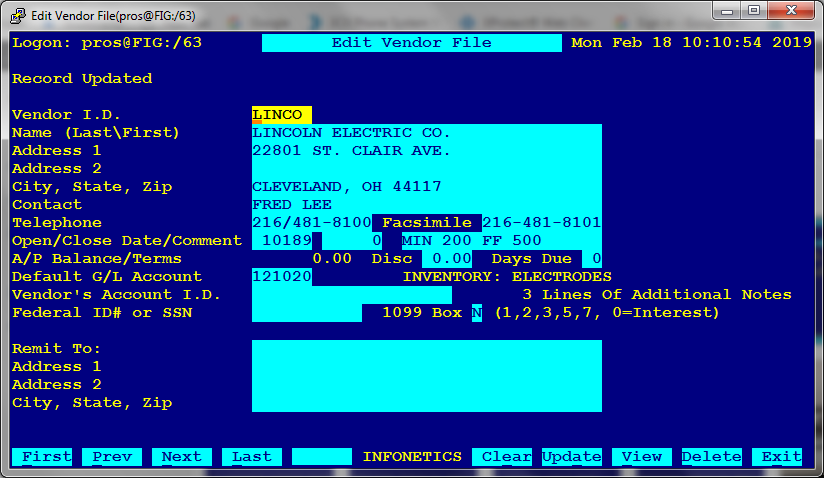
Task: Go to the First vendor record
Action: tap(42, 457)
